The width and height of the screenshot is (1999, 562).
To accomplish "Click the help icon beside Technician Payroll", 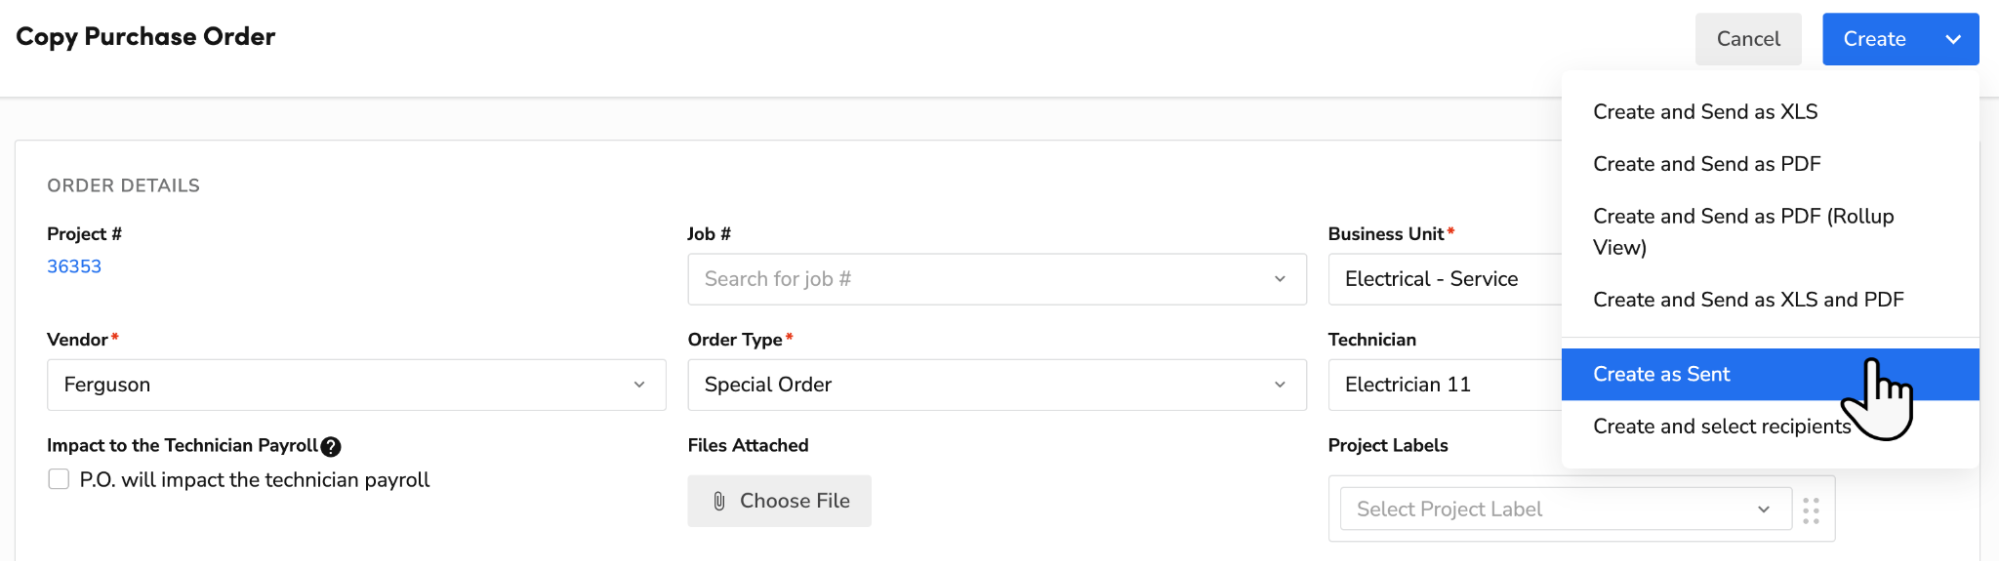I will tap(331, 447).
